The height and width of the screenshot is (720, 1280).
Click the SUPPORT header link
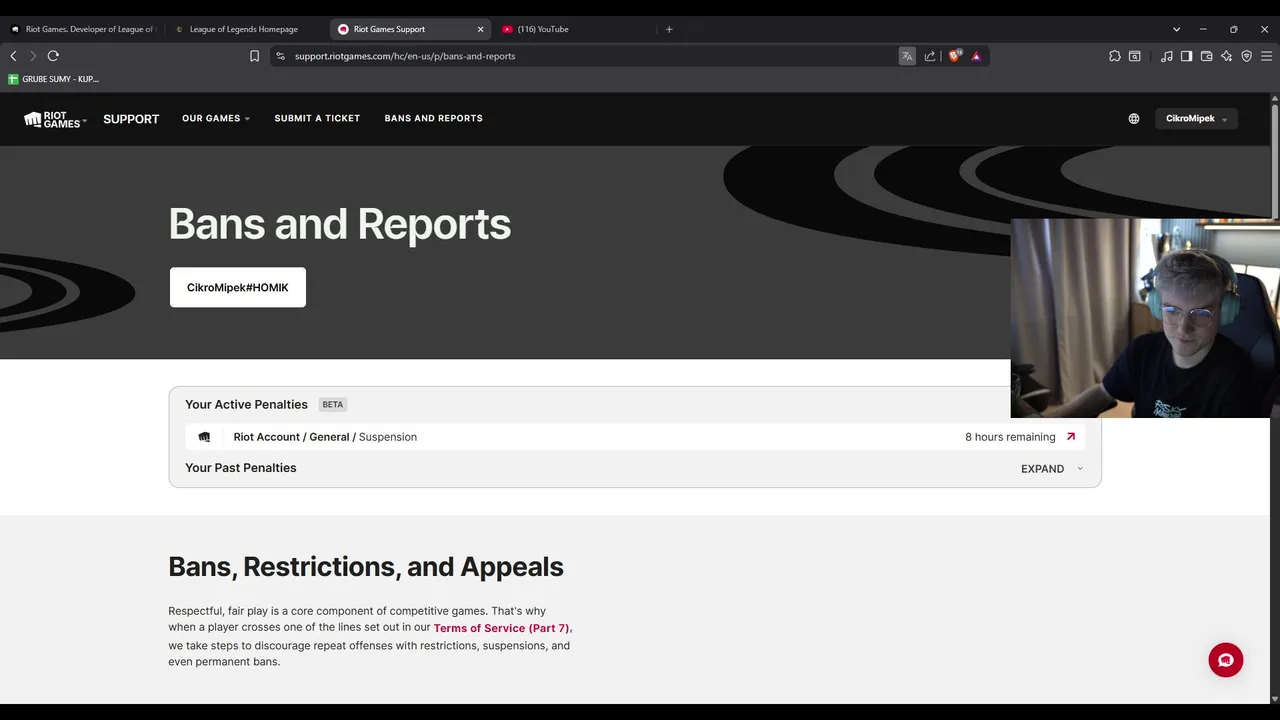click(131, 119)
